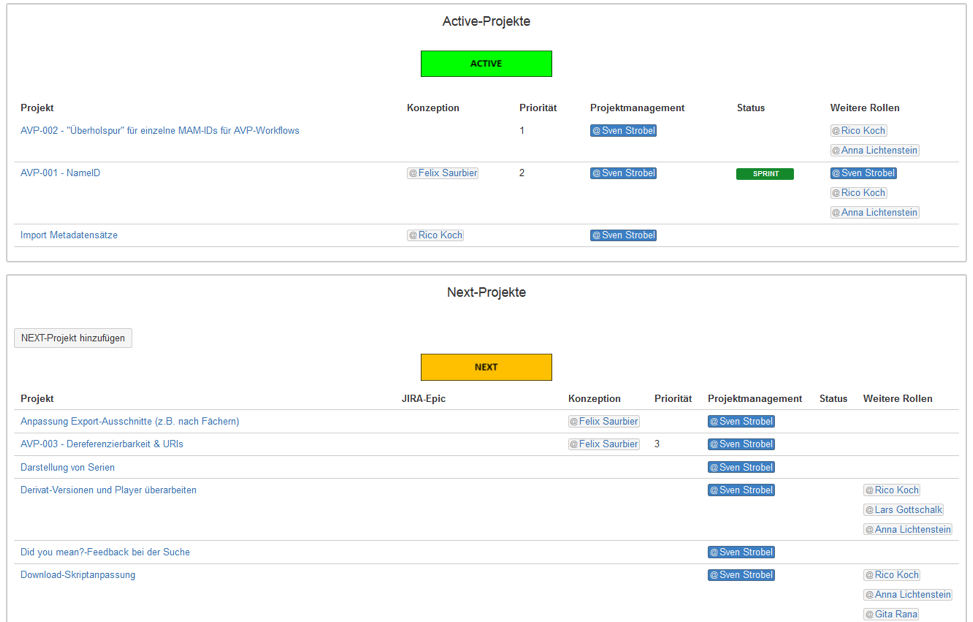Open the Download-Skriptanpassung project

(78, 575)
